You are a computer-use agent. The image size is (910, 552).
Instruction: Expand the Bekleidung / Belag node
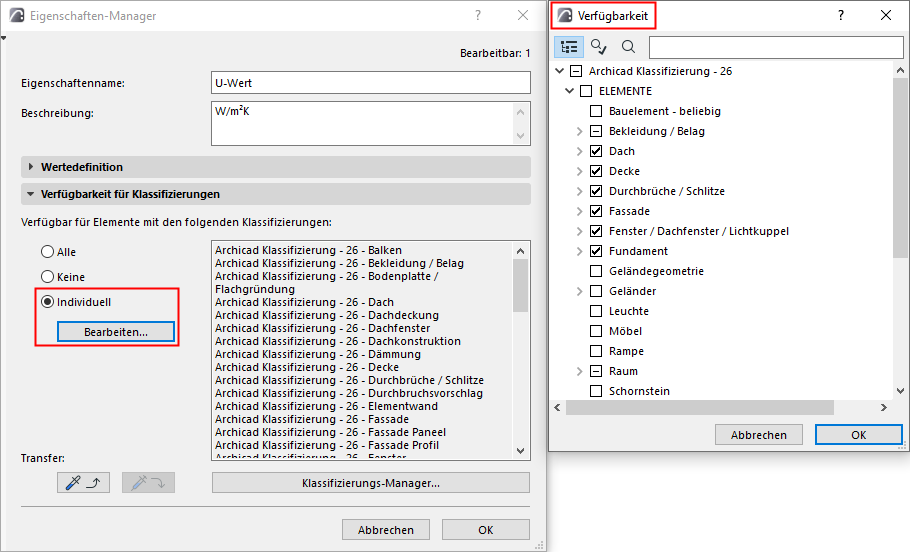(x=579, y=131)
